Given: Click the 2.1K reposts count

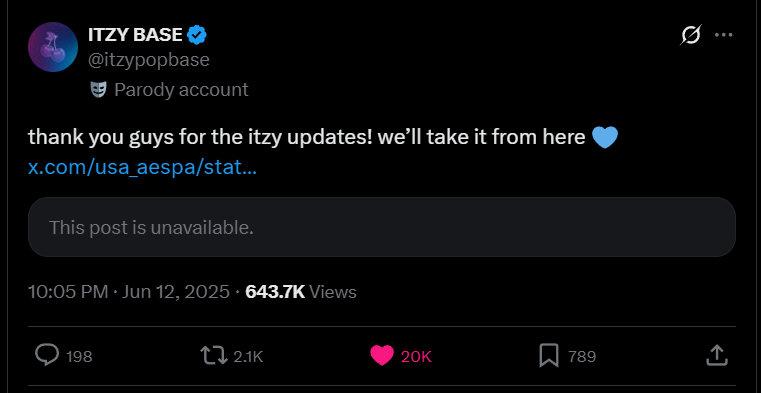Looking at the screenshot, I should [248, 357].
